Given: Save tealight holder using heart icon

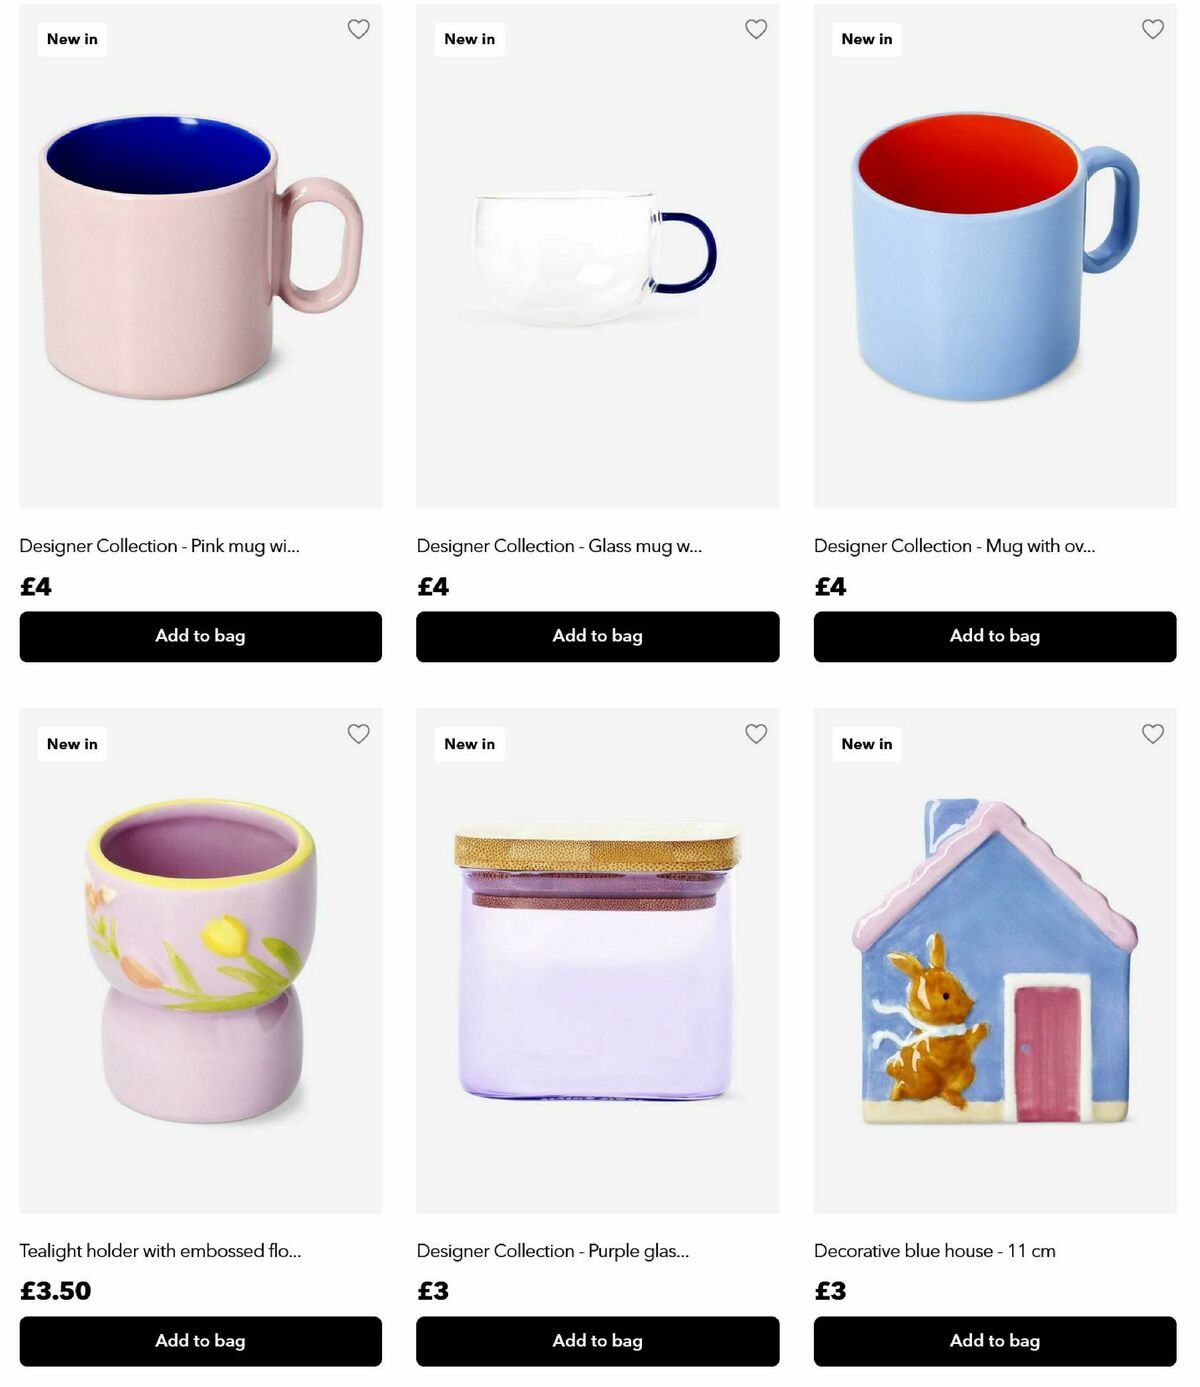Looking at the screenshot, I should tap(358, 733).
